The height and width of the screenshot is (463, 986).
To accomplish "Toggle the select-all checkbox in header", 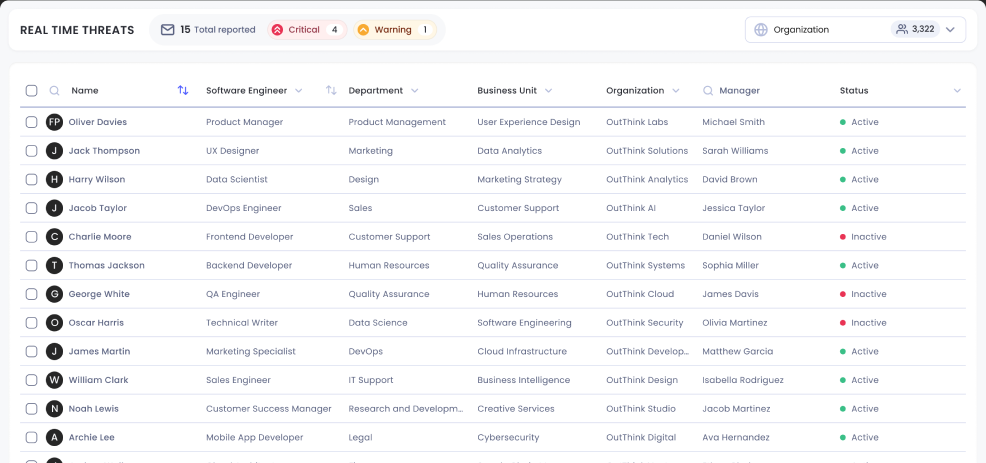I will point(31,91).
